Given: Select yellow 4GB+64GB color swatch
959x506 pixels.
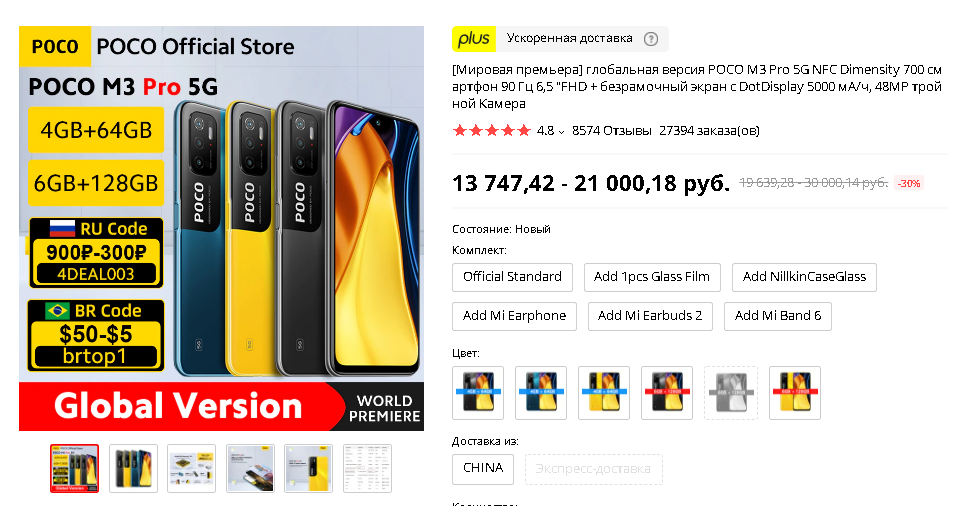Looking at the screenshot, I should point(604,393).
